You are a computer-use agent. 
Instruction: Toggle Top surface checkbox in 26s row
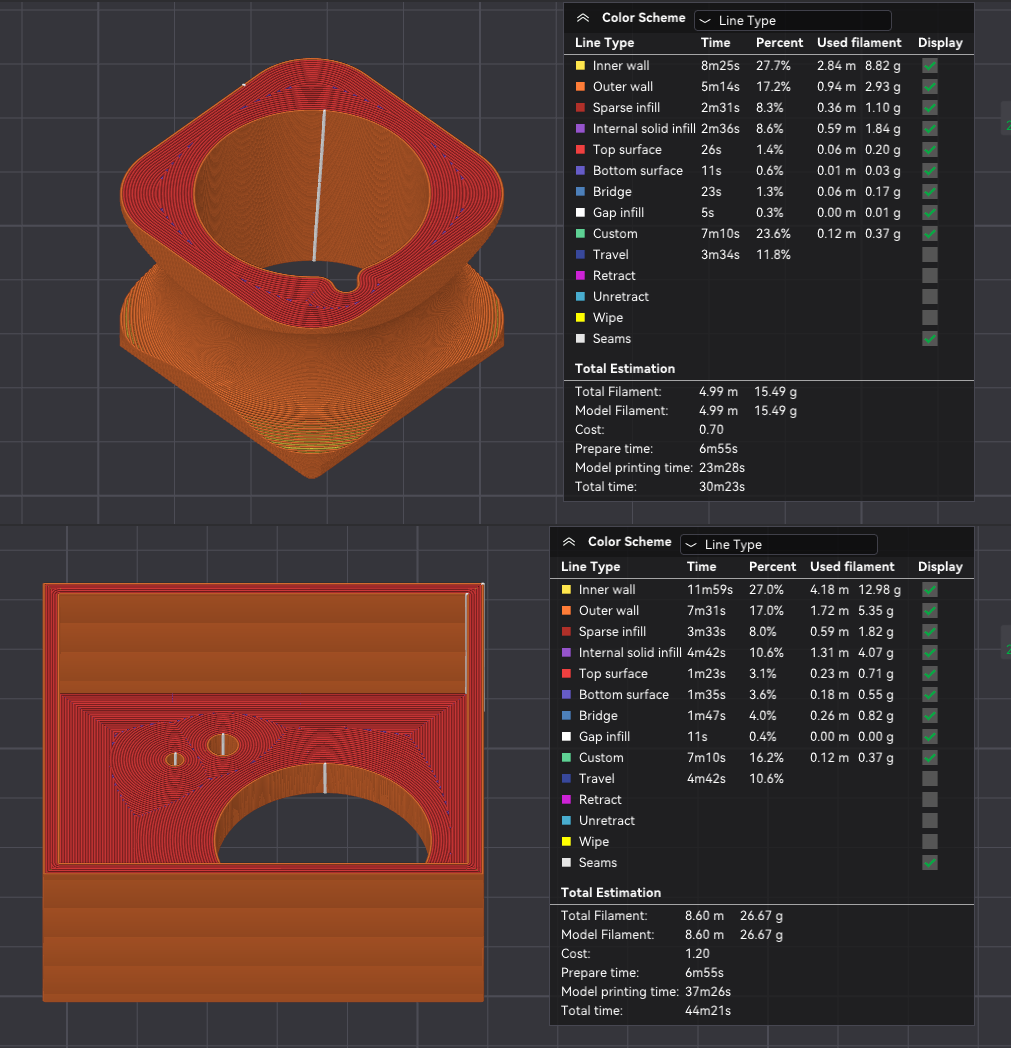click(x=929, y=150)
